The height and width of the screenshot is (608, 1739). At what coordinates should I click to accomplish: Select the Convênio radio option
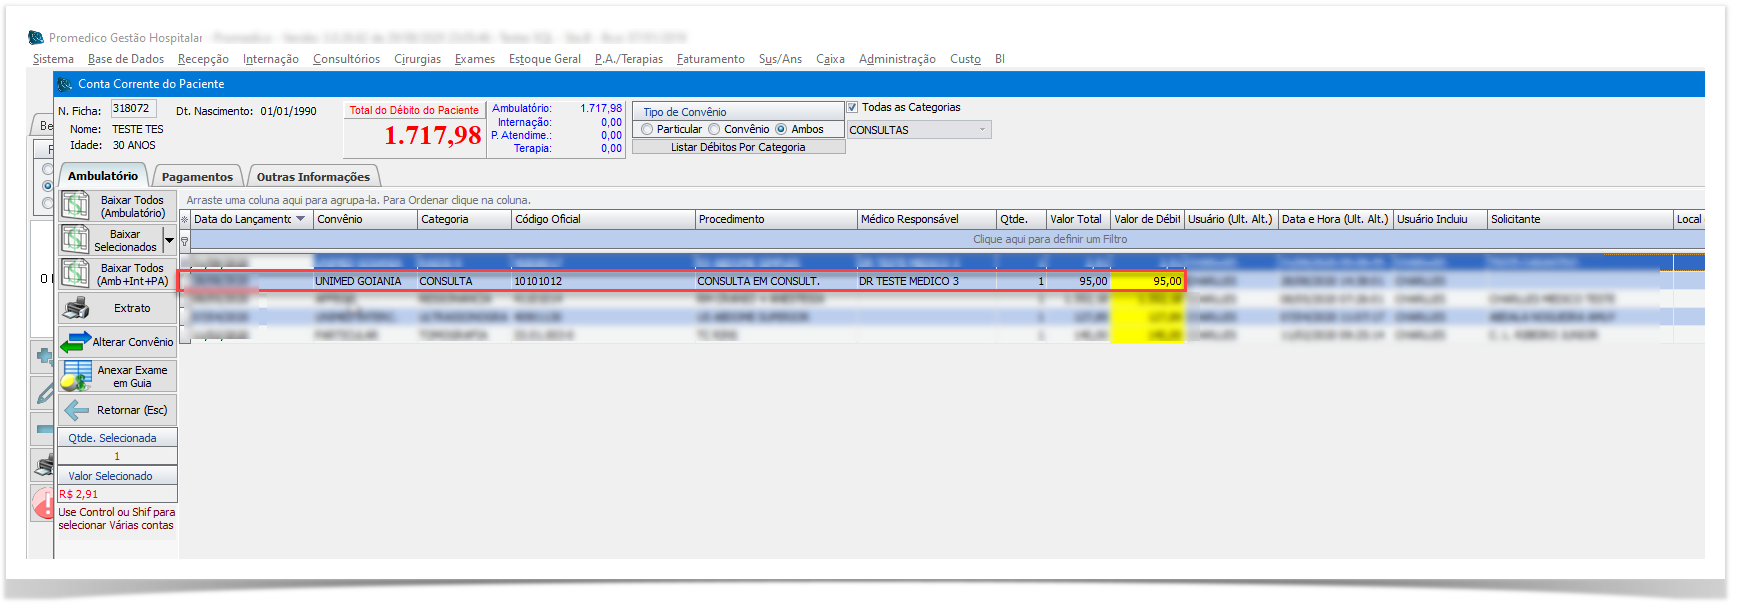715,129
